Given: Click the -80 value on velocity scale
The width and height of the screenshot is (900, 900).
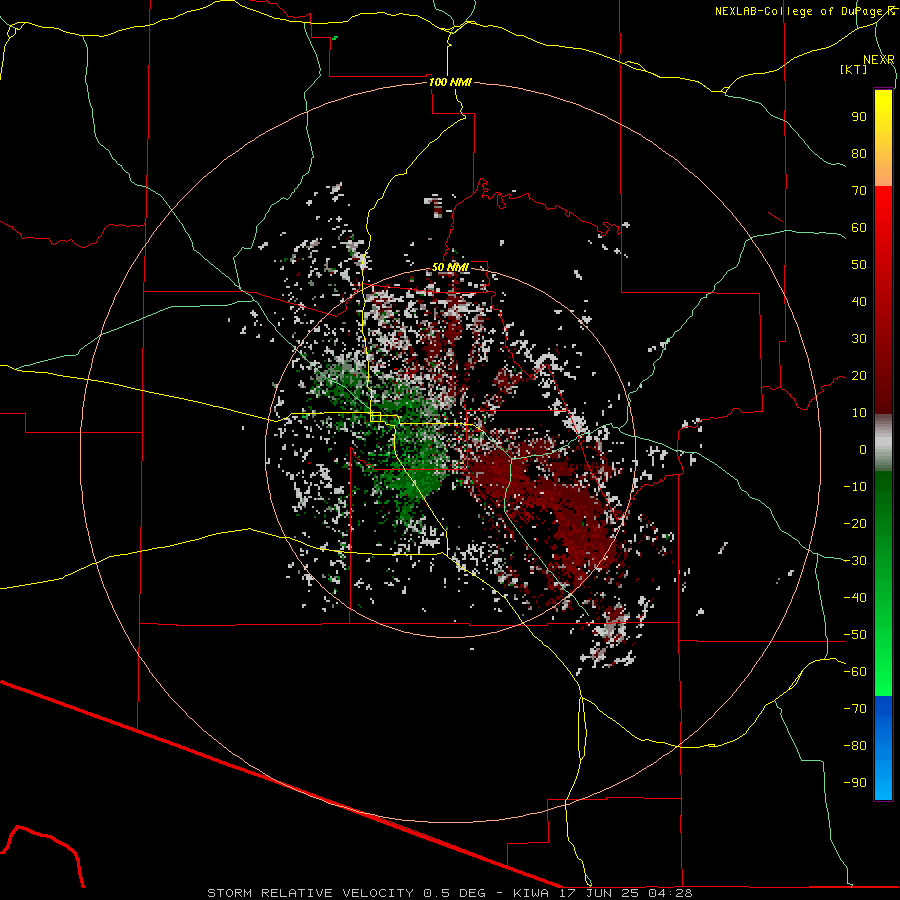Looking at the screenshot, I should tap(855, 746).
